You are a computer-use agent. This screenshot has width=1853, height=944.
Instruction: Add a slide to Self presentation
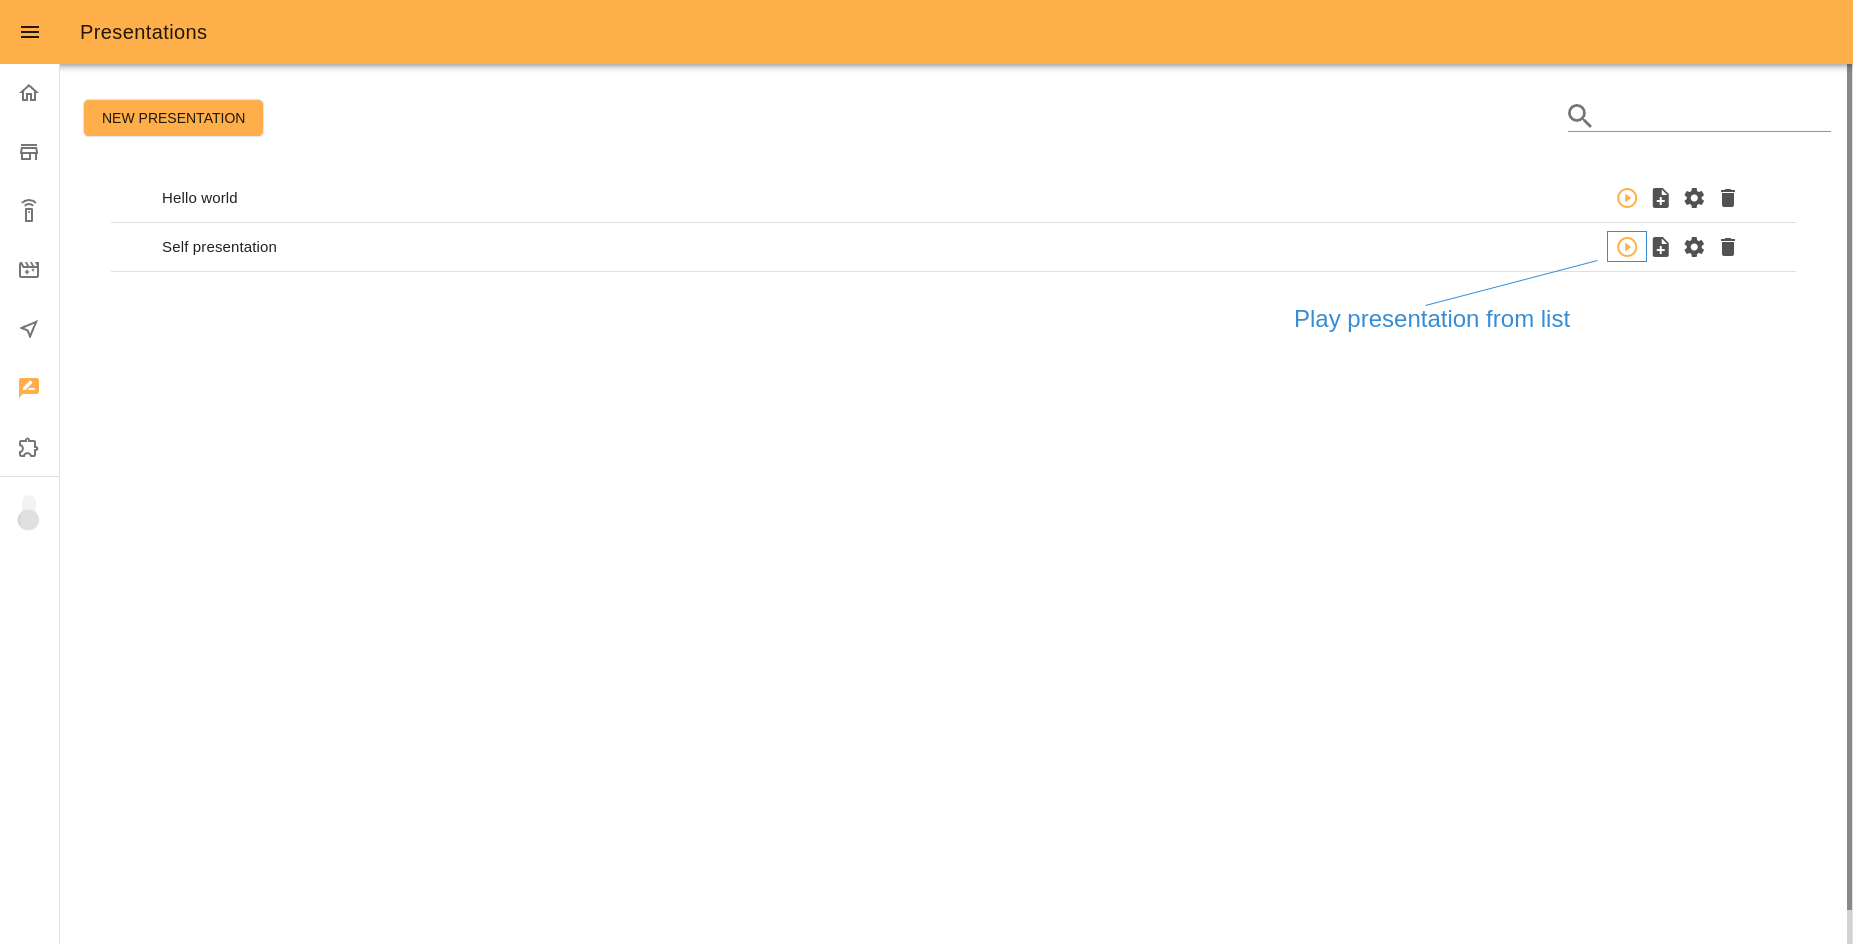pos(1661,247)
